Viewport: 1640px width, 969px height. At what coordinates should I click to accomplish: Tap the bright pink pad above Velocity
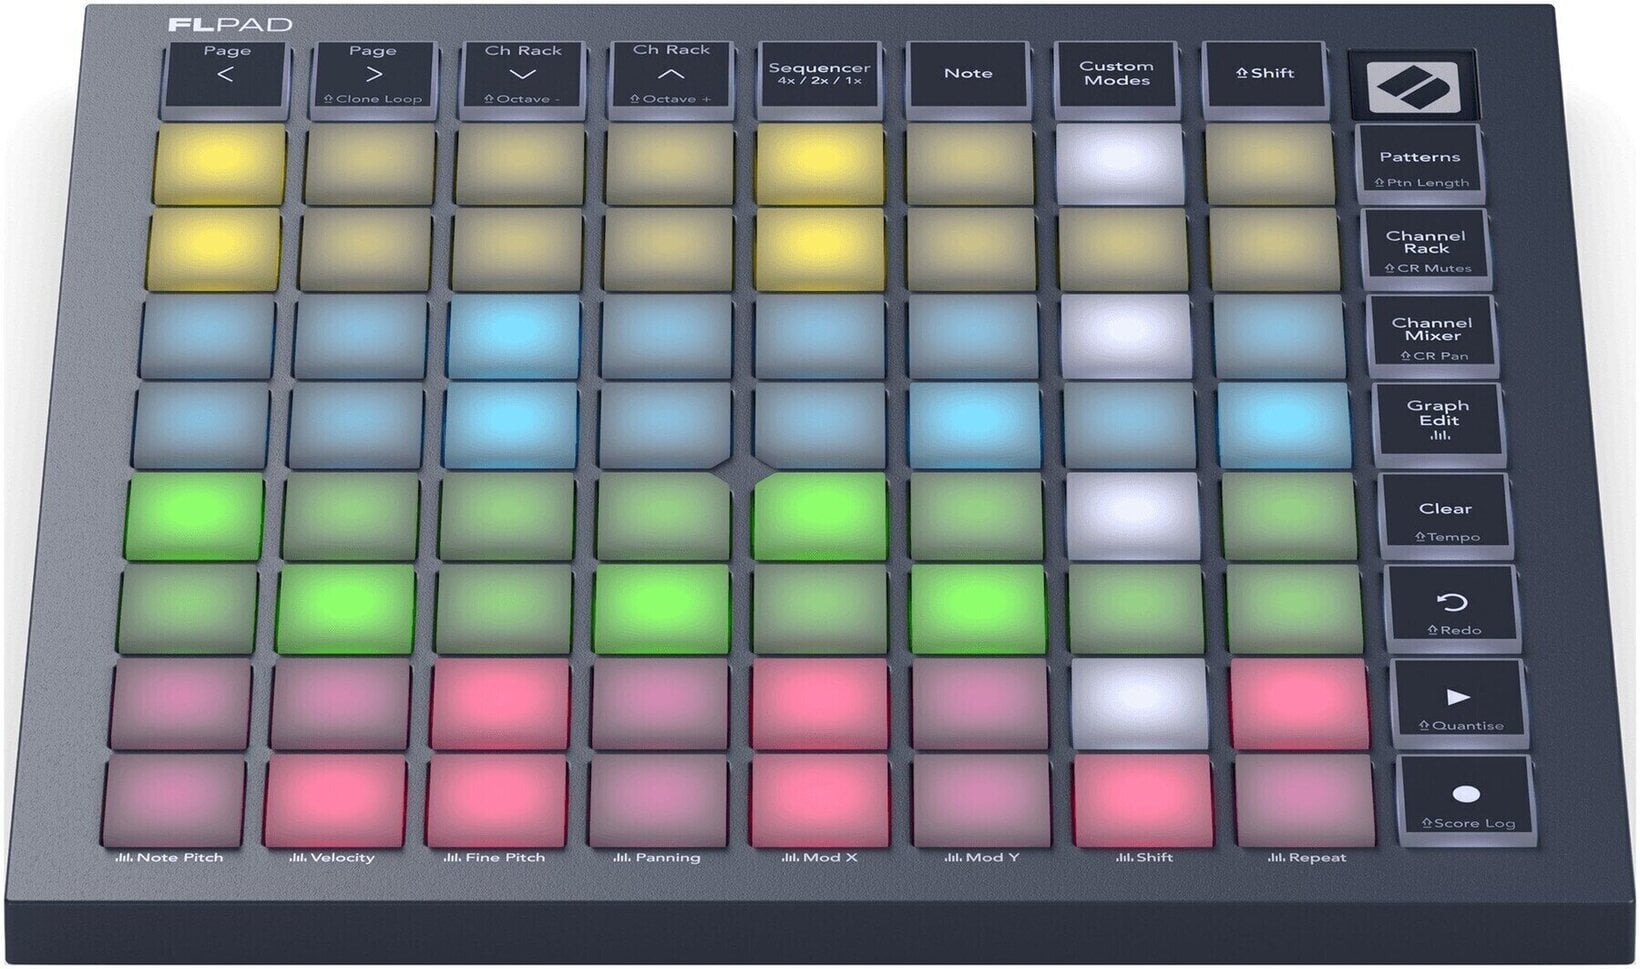pyautogui.click(x=335, y=802)
